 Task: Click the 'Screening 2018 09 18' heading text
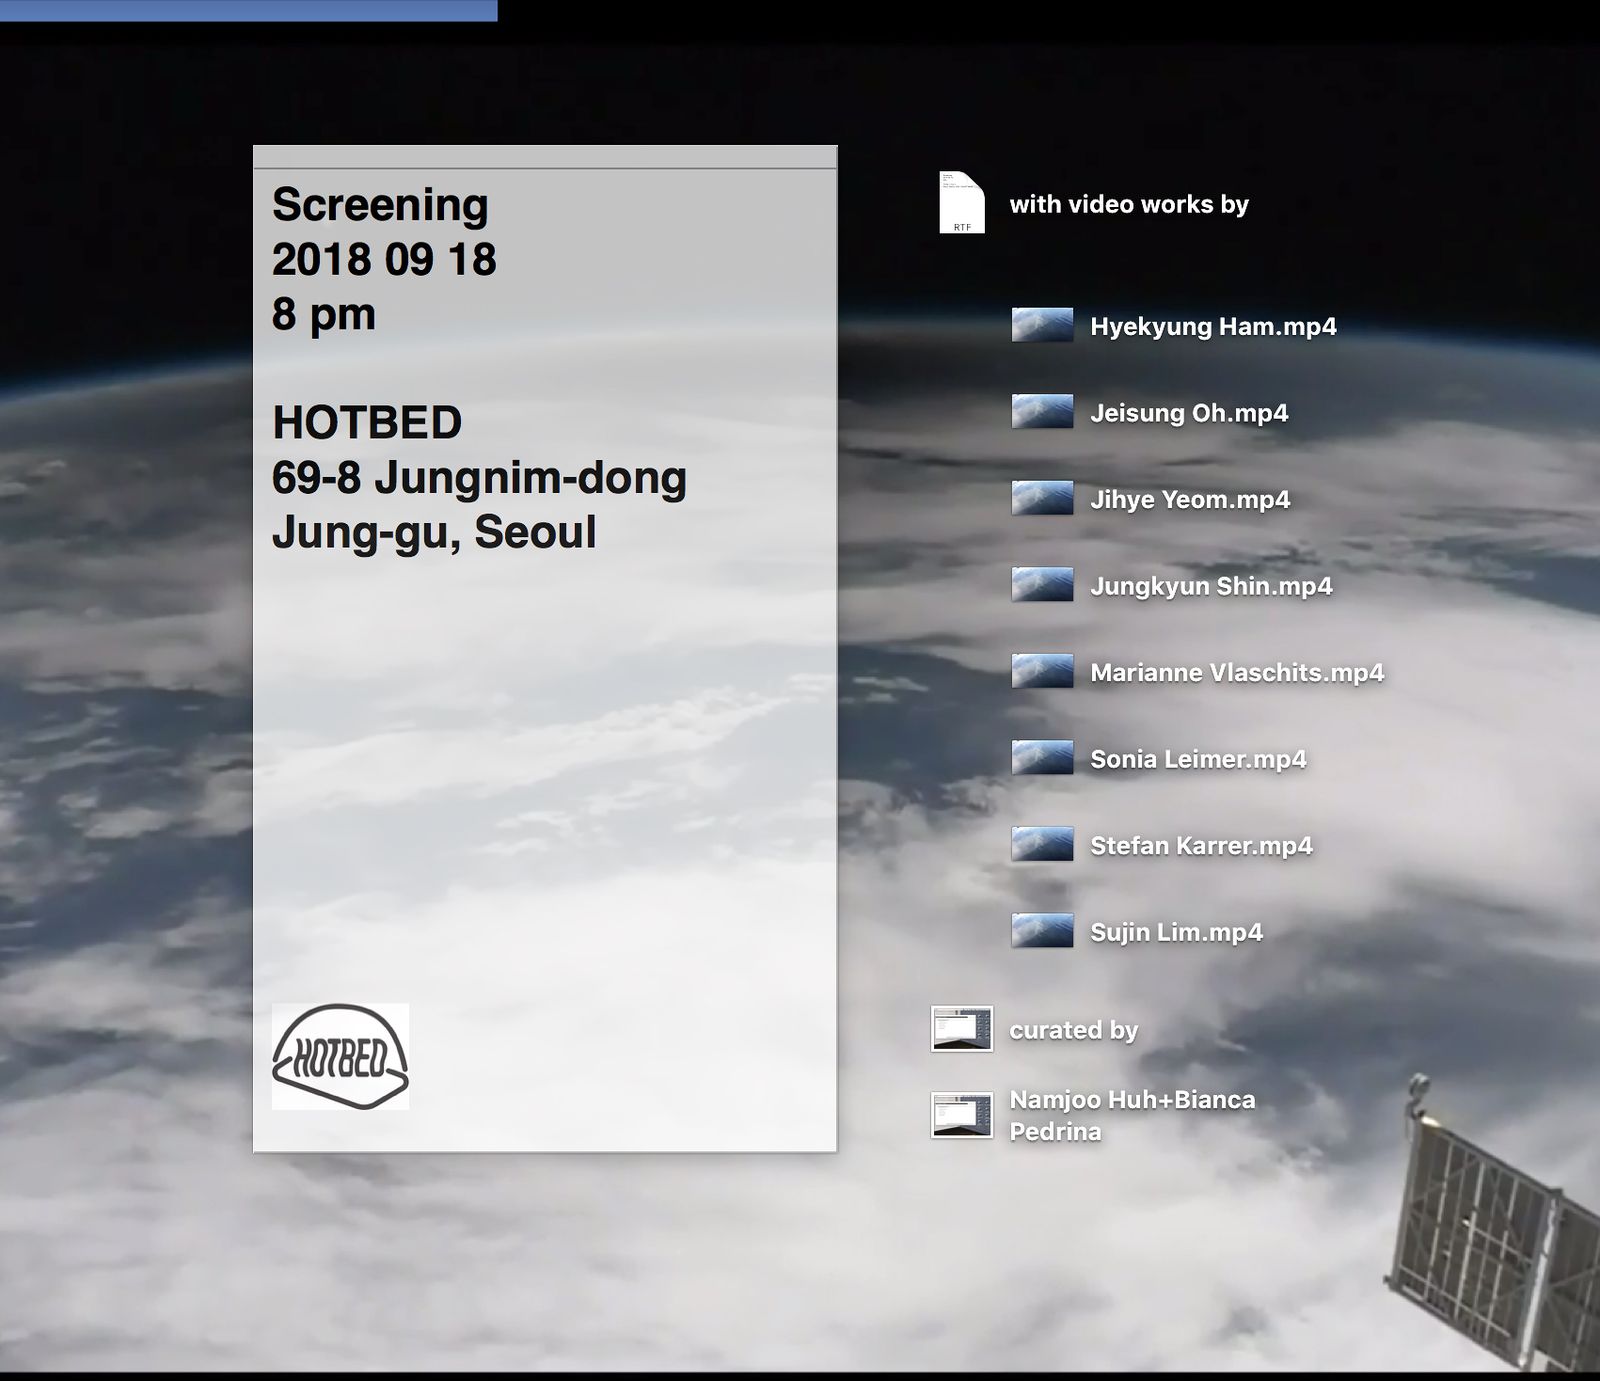click(x=383, y=232)
